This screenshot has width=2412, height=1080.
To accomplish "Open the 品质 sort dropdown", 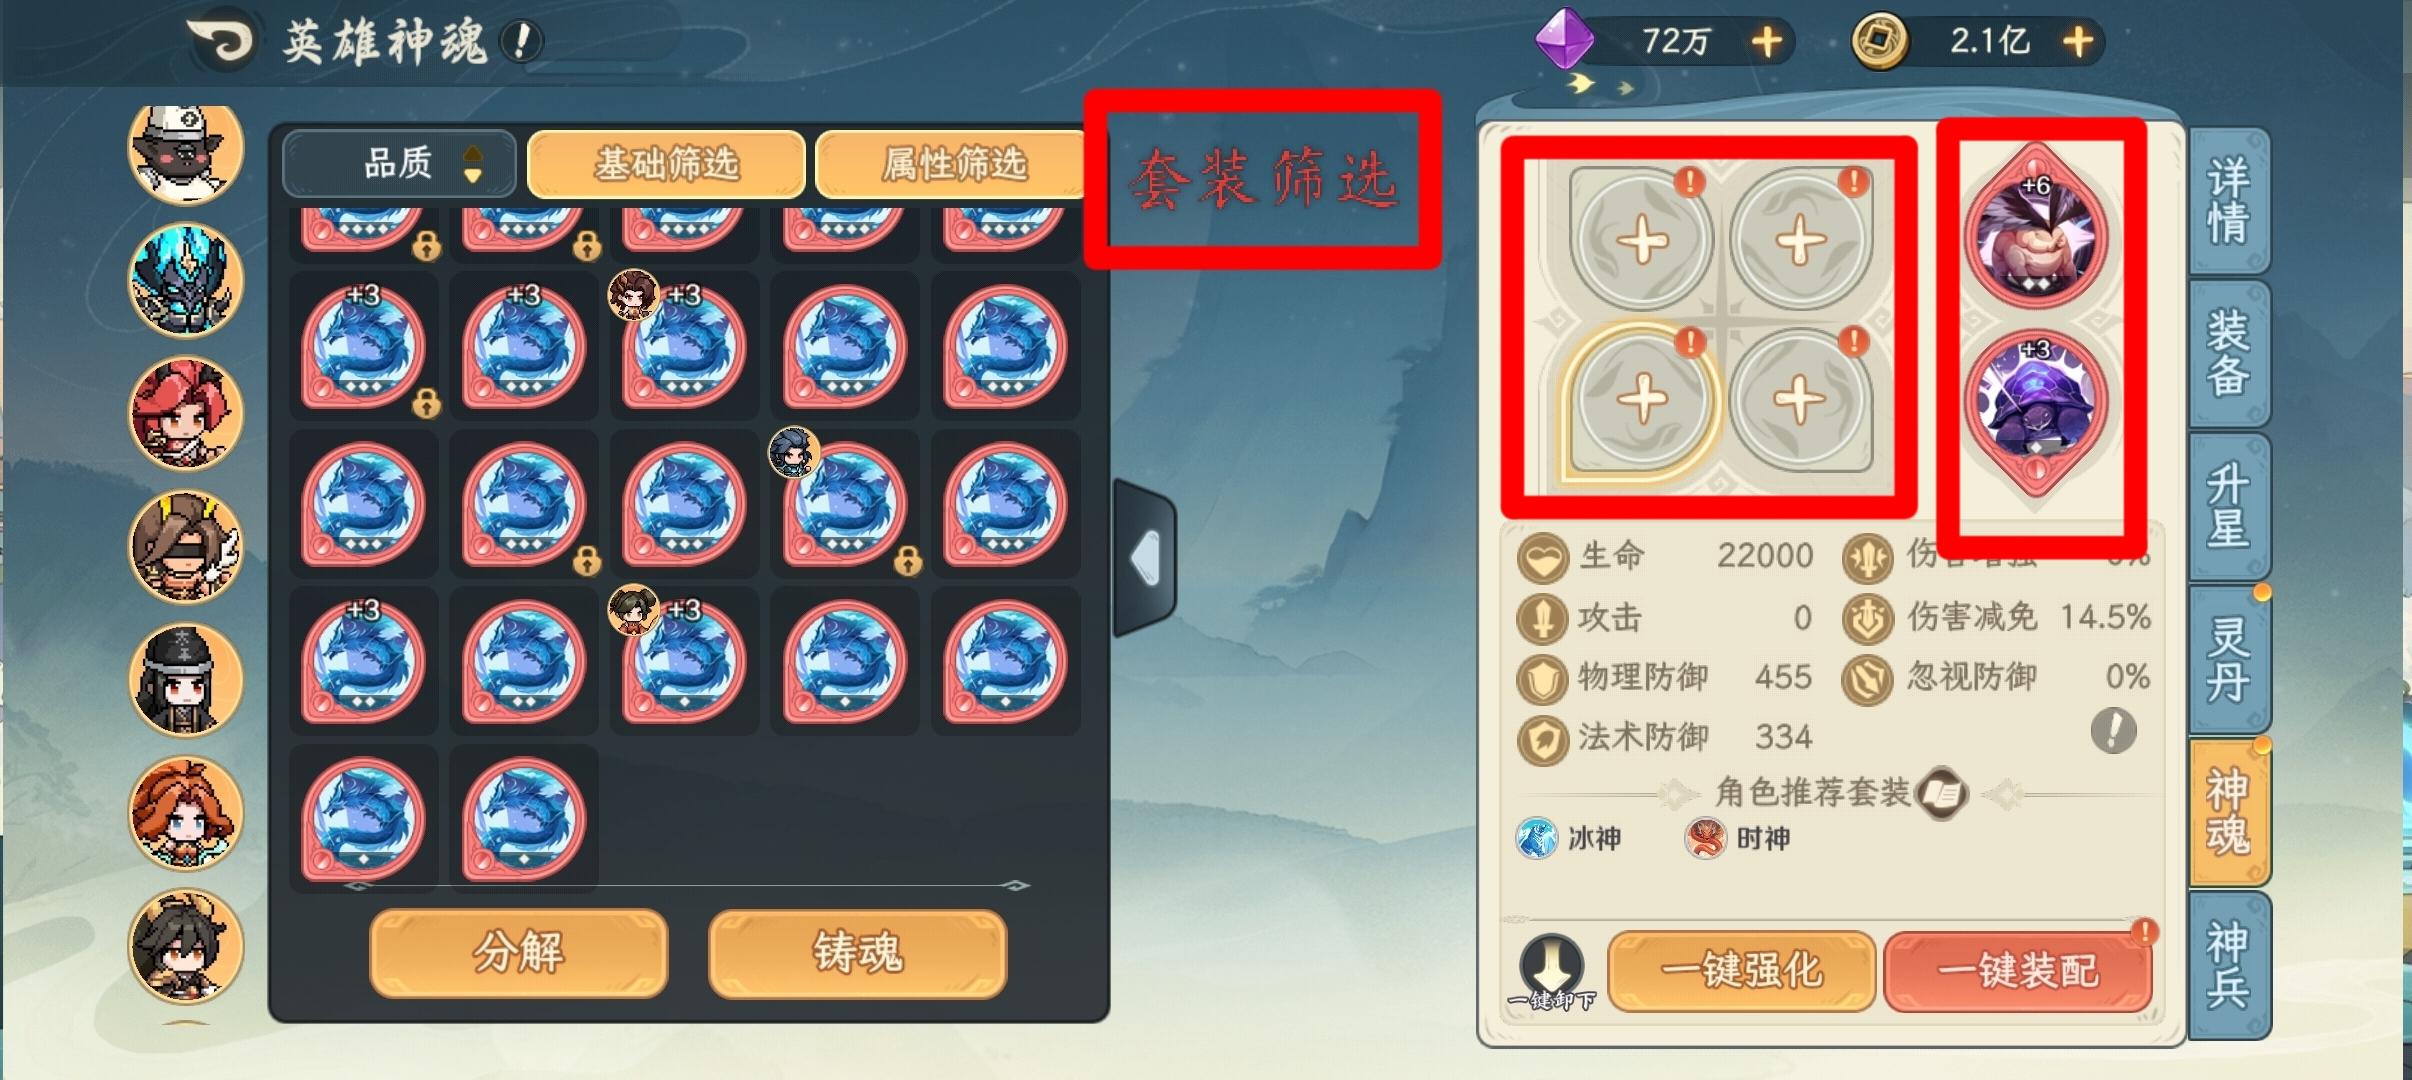I will tap(398, 163).
